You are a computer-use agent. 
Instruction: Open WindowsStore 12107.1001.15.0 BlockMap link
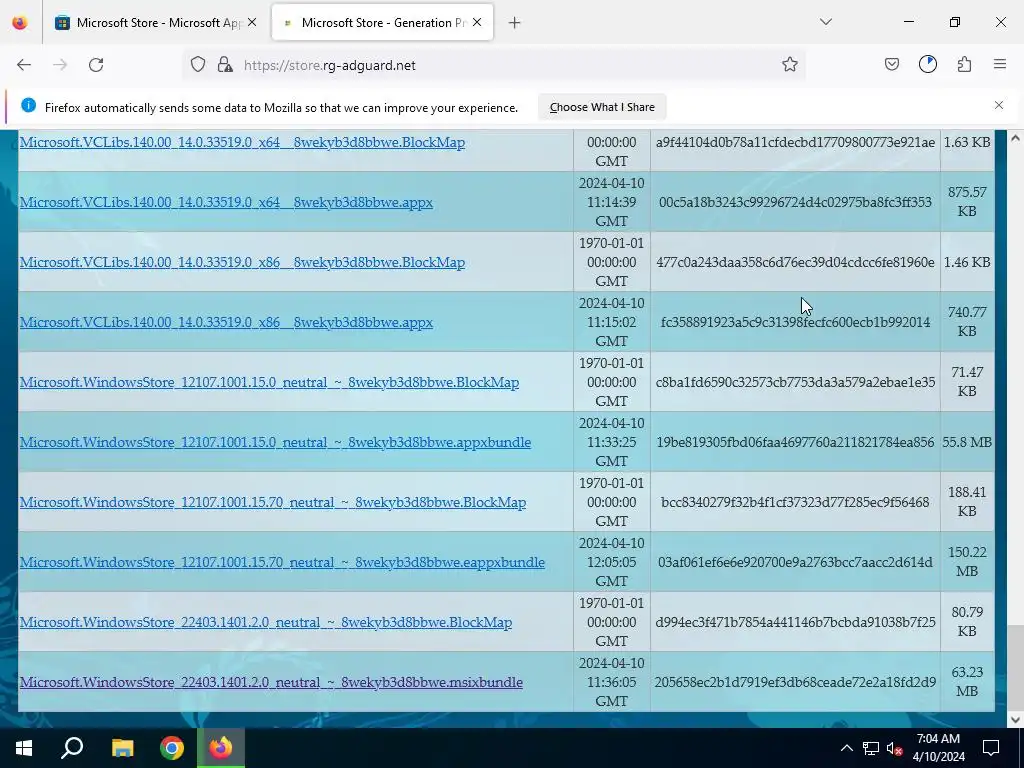[x=269, y=383]
